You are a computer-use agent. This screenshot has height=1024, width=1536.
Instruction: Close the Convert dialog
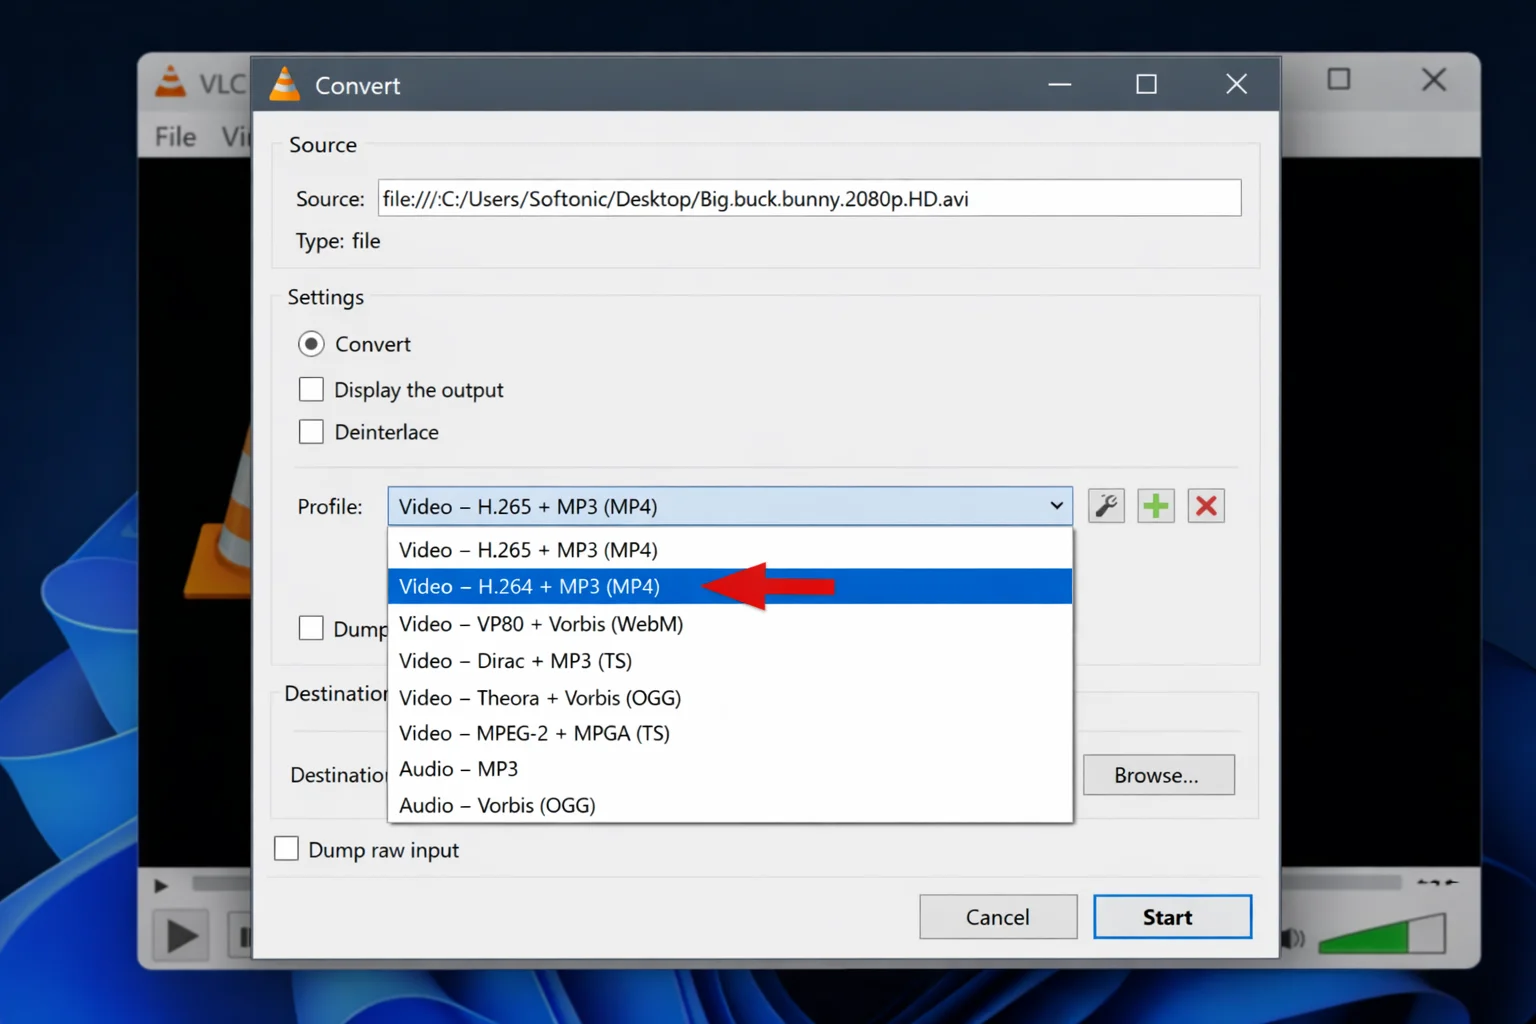point(1236,85)
